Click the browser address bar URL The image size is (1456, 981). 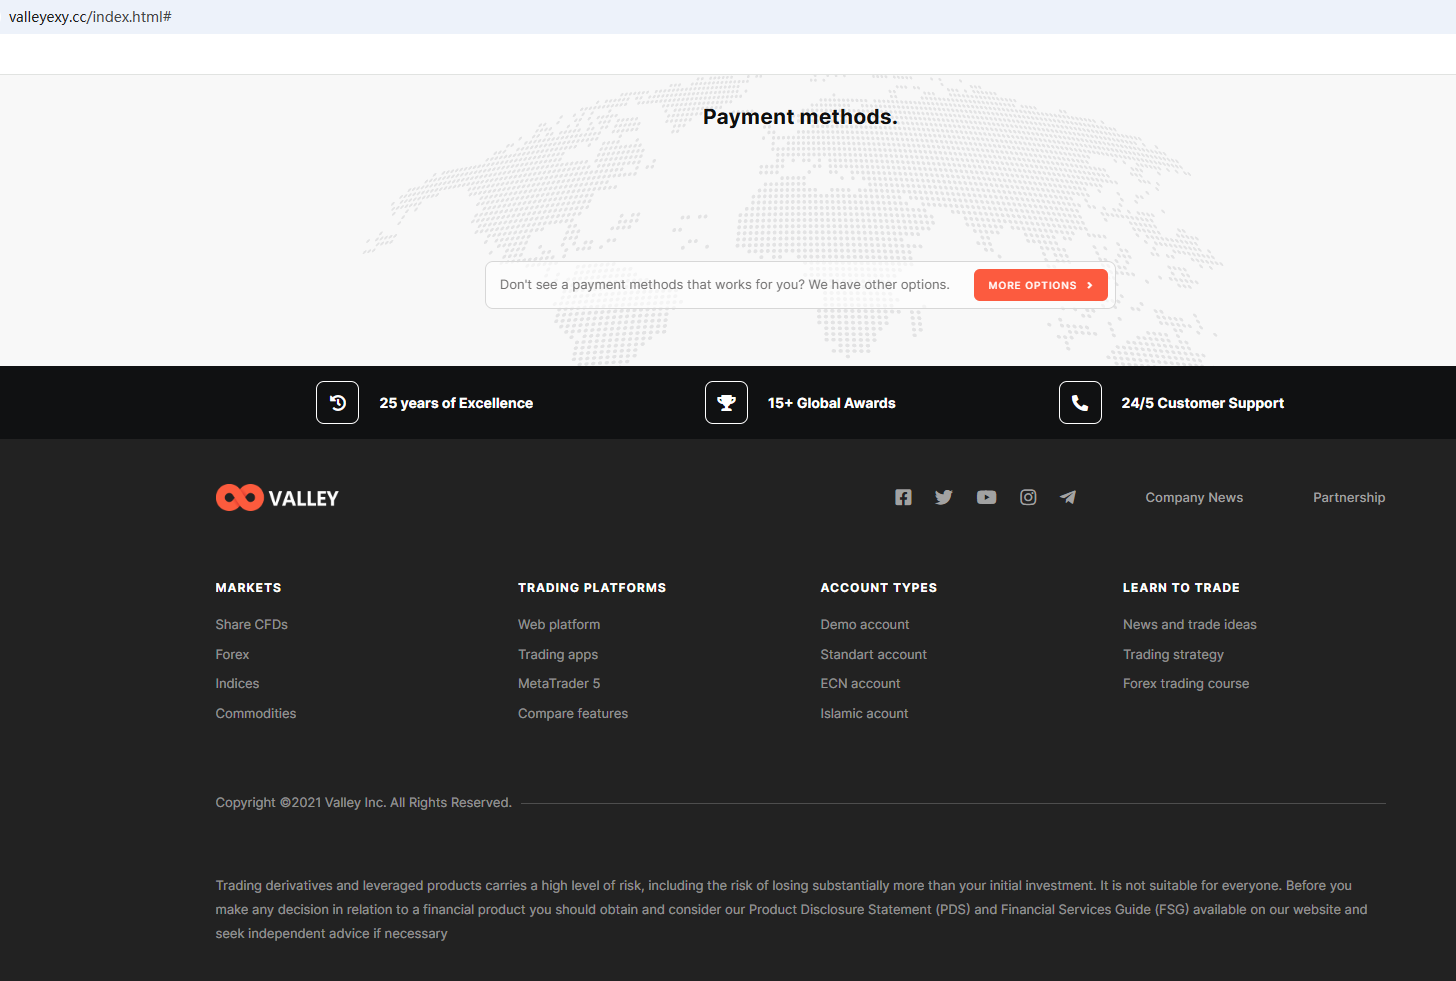[90, 17]
